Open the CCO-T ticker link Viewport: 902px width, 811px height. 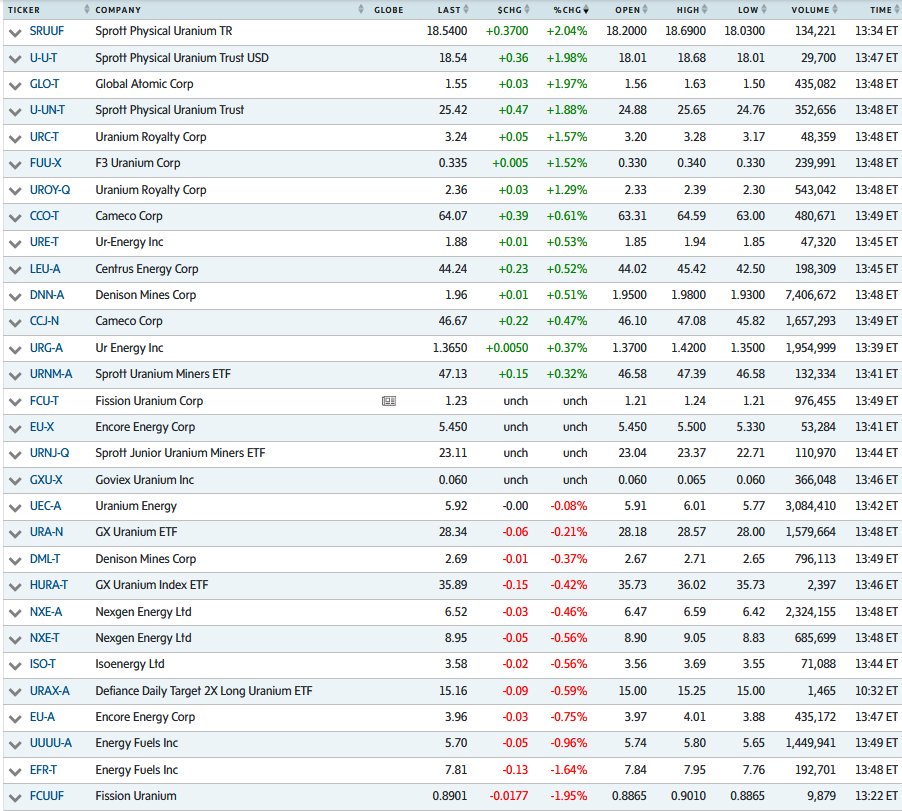(x=44, y=216)
